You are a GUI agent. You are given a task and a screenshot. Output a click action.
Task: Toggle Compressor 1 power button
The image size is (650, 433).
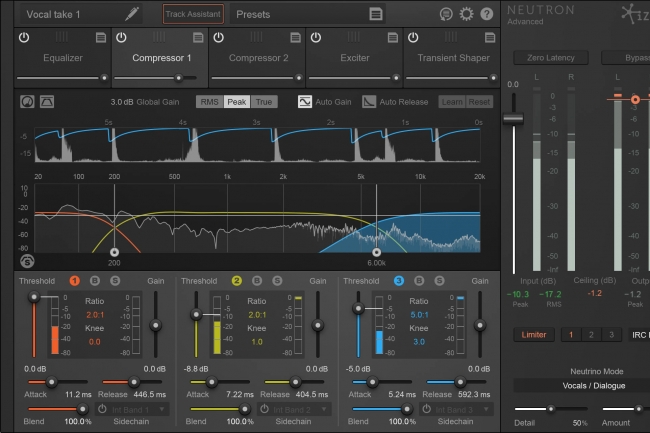click(x=121, y=37)
